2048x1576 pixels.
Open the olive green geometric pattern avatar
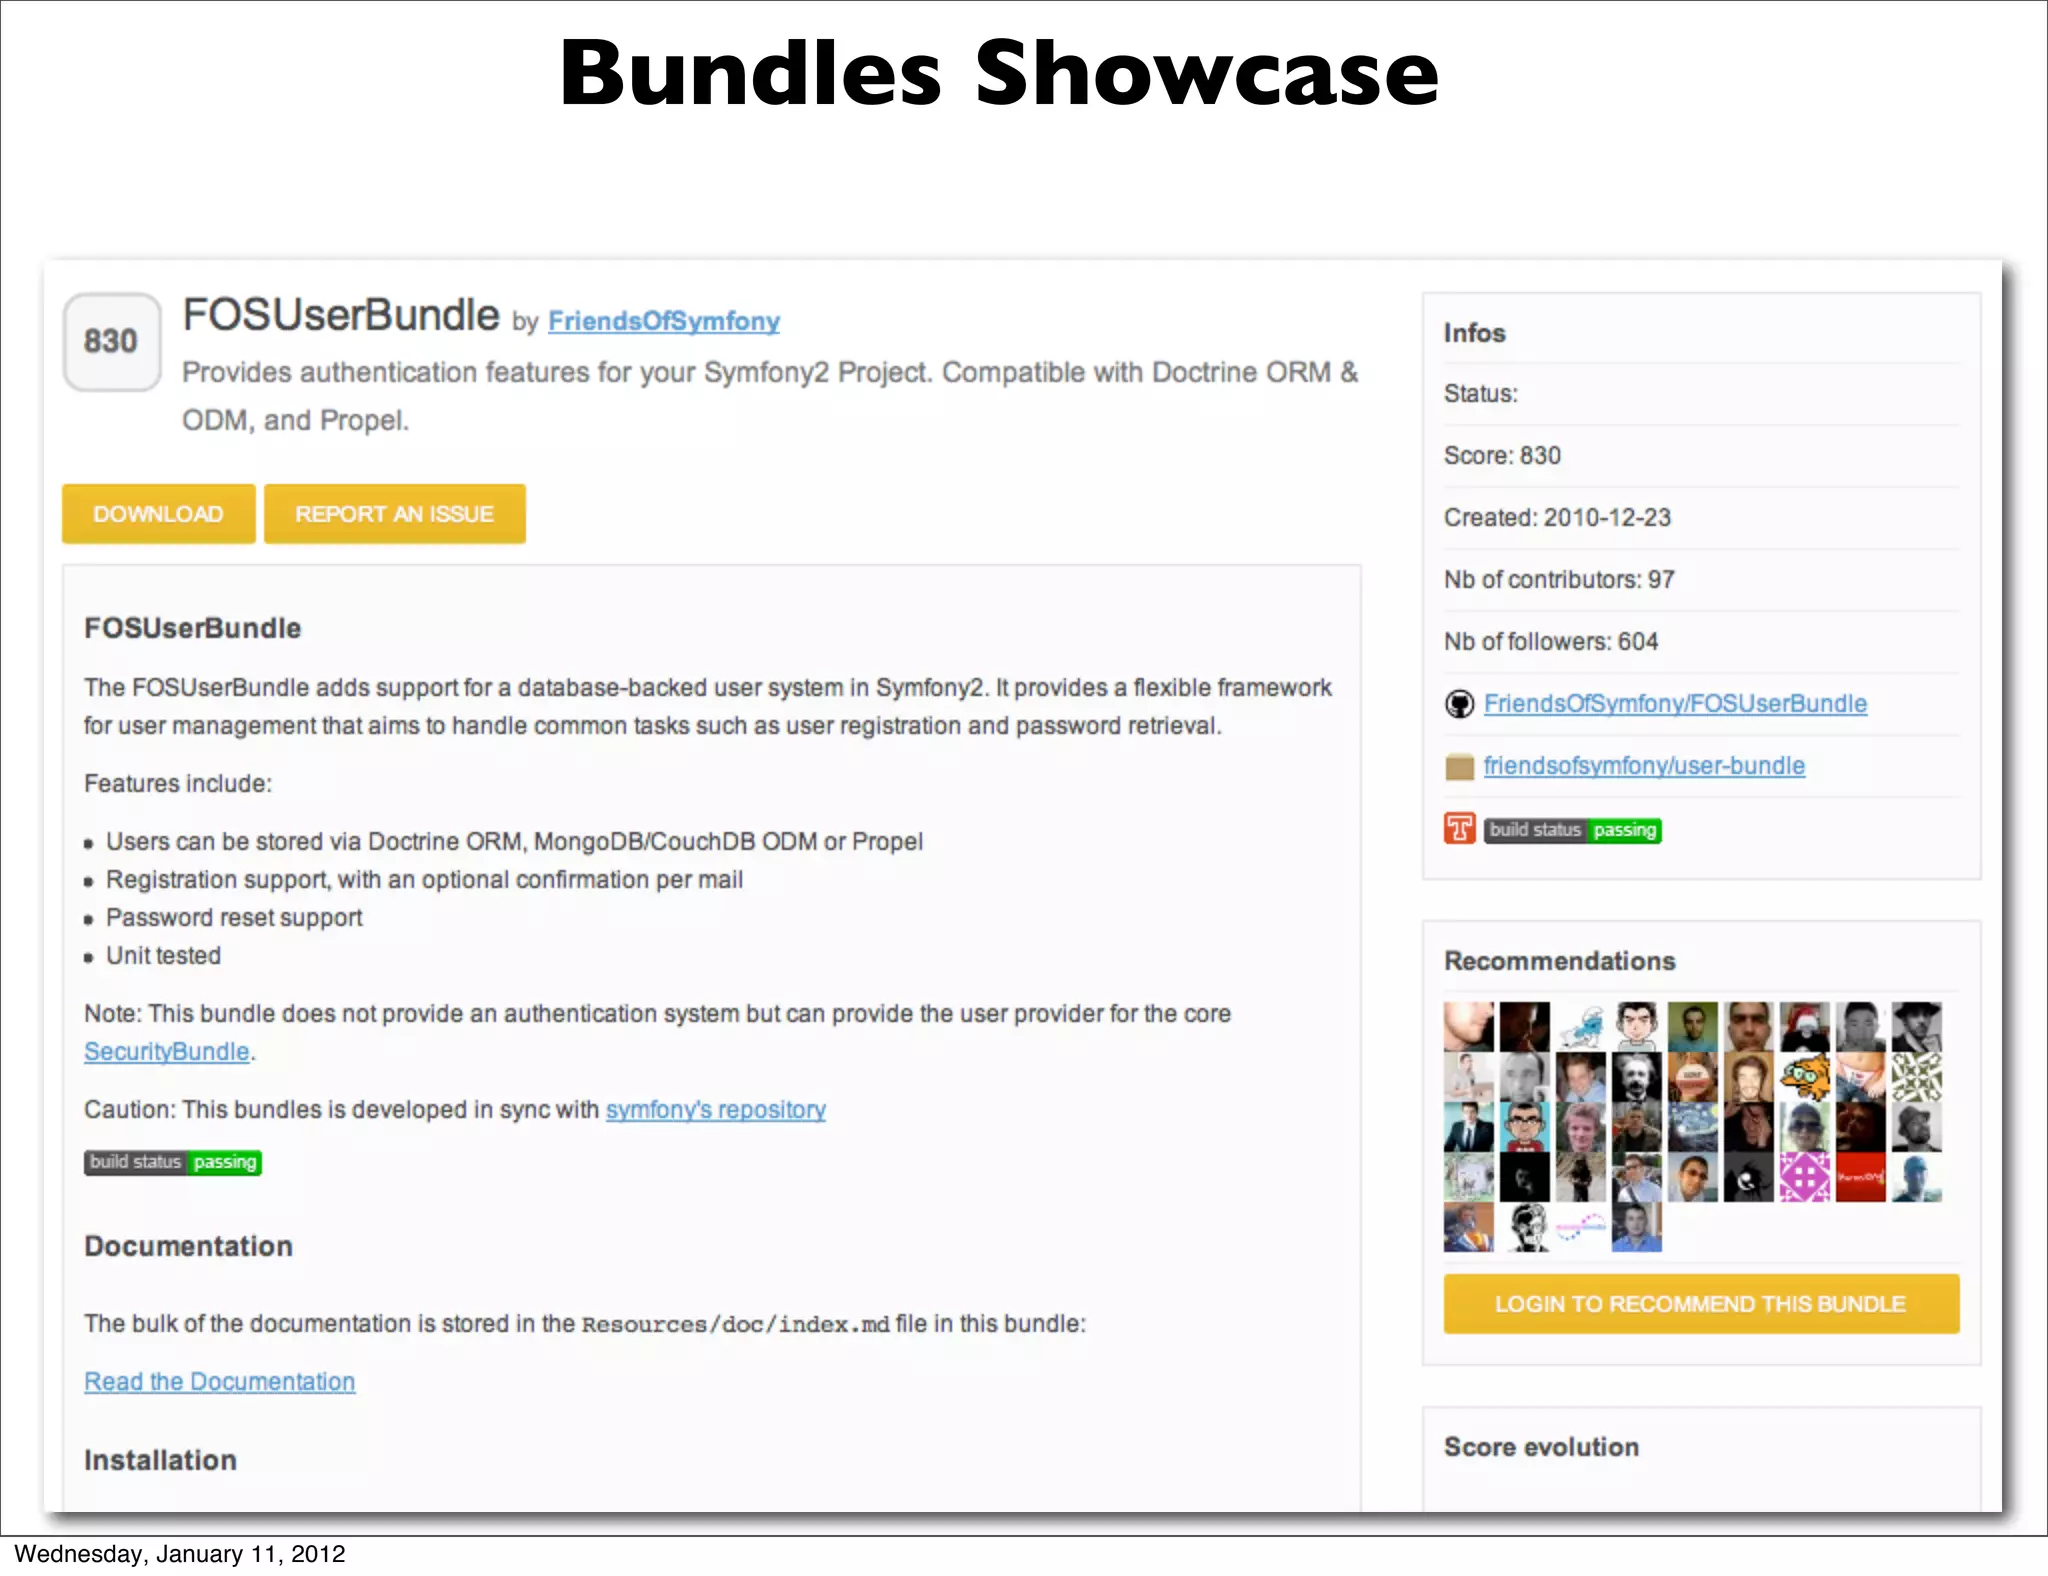1917,1077
